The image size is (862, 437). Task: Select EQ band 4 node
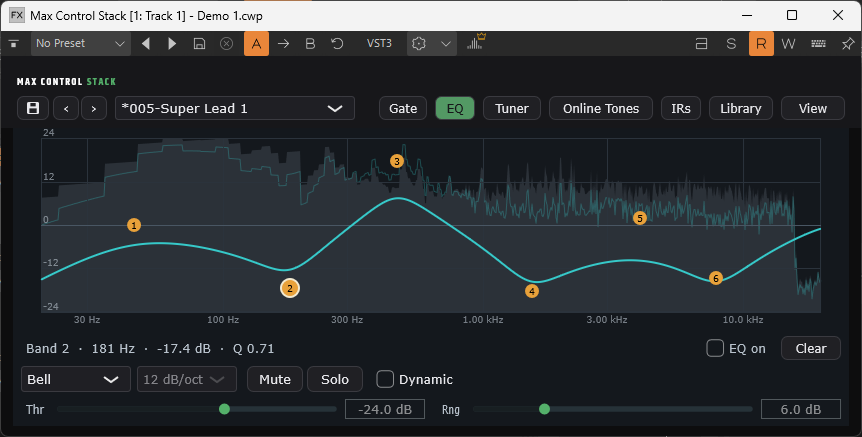click(x=532, y=291)
